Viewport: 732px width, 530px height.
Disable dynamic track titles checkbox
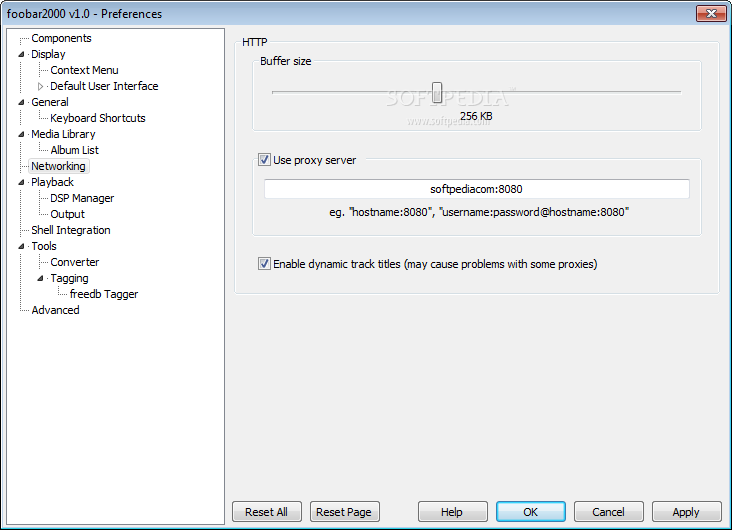(x=264, y=264)
